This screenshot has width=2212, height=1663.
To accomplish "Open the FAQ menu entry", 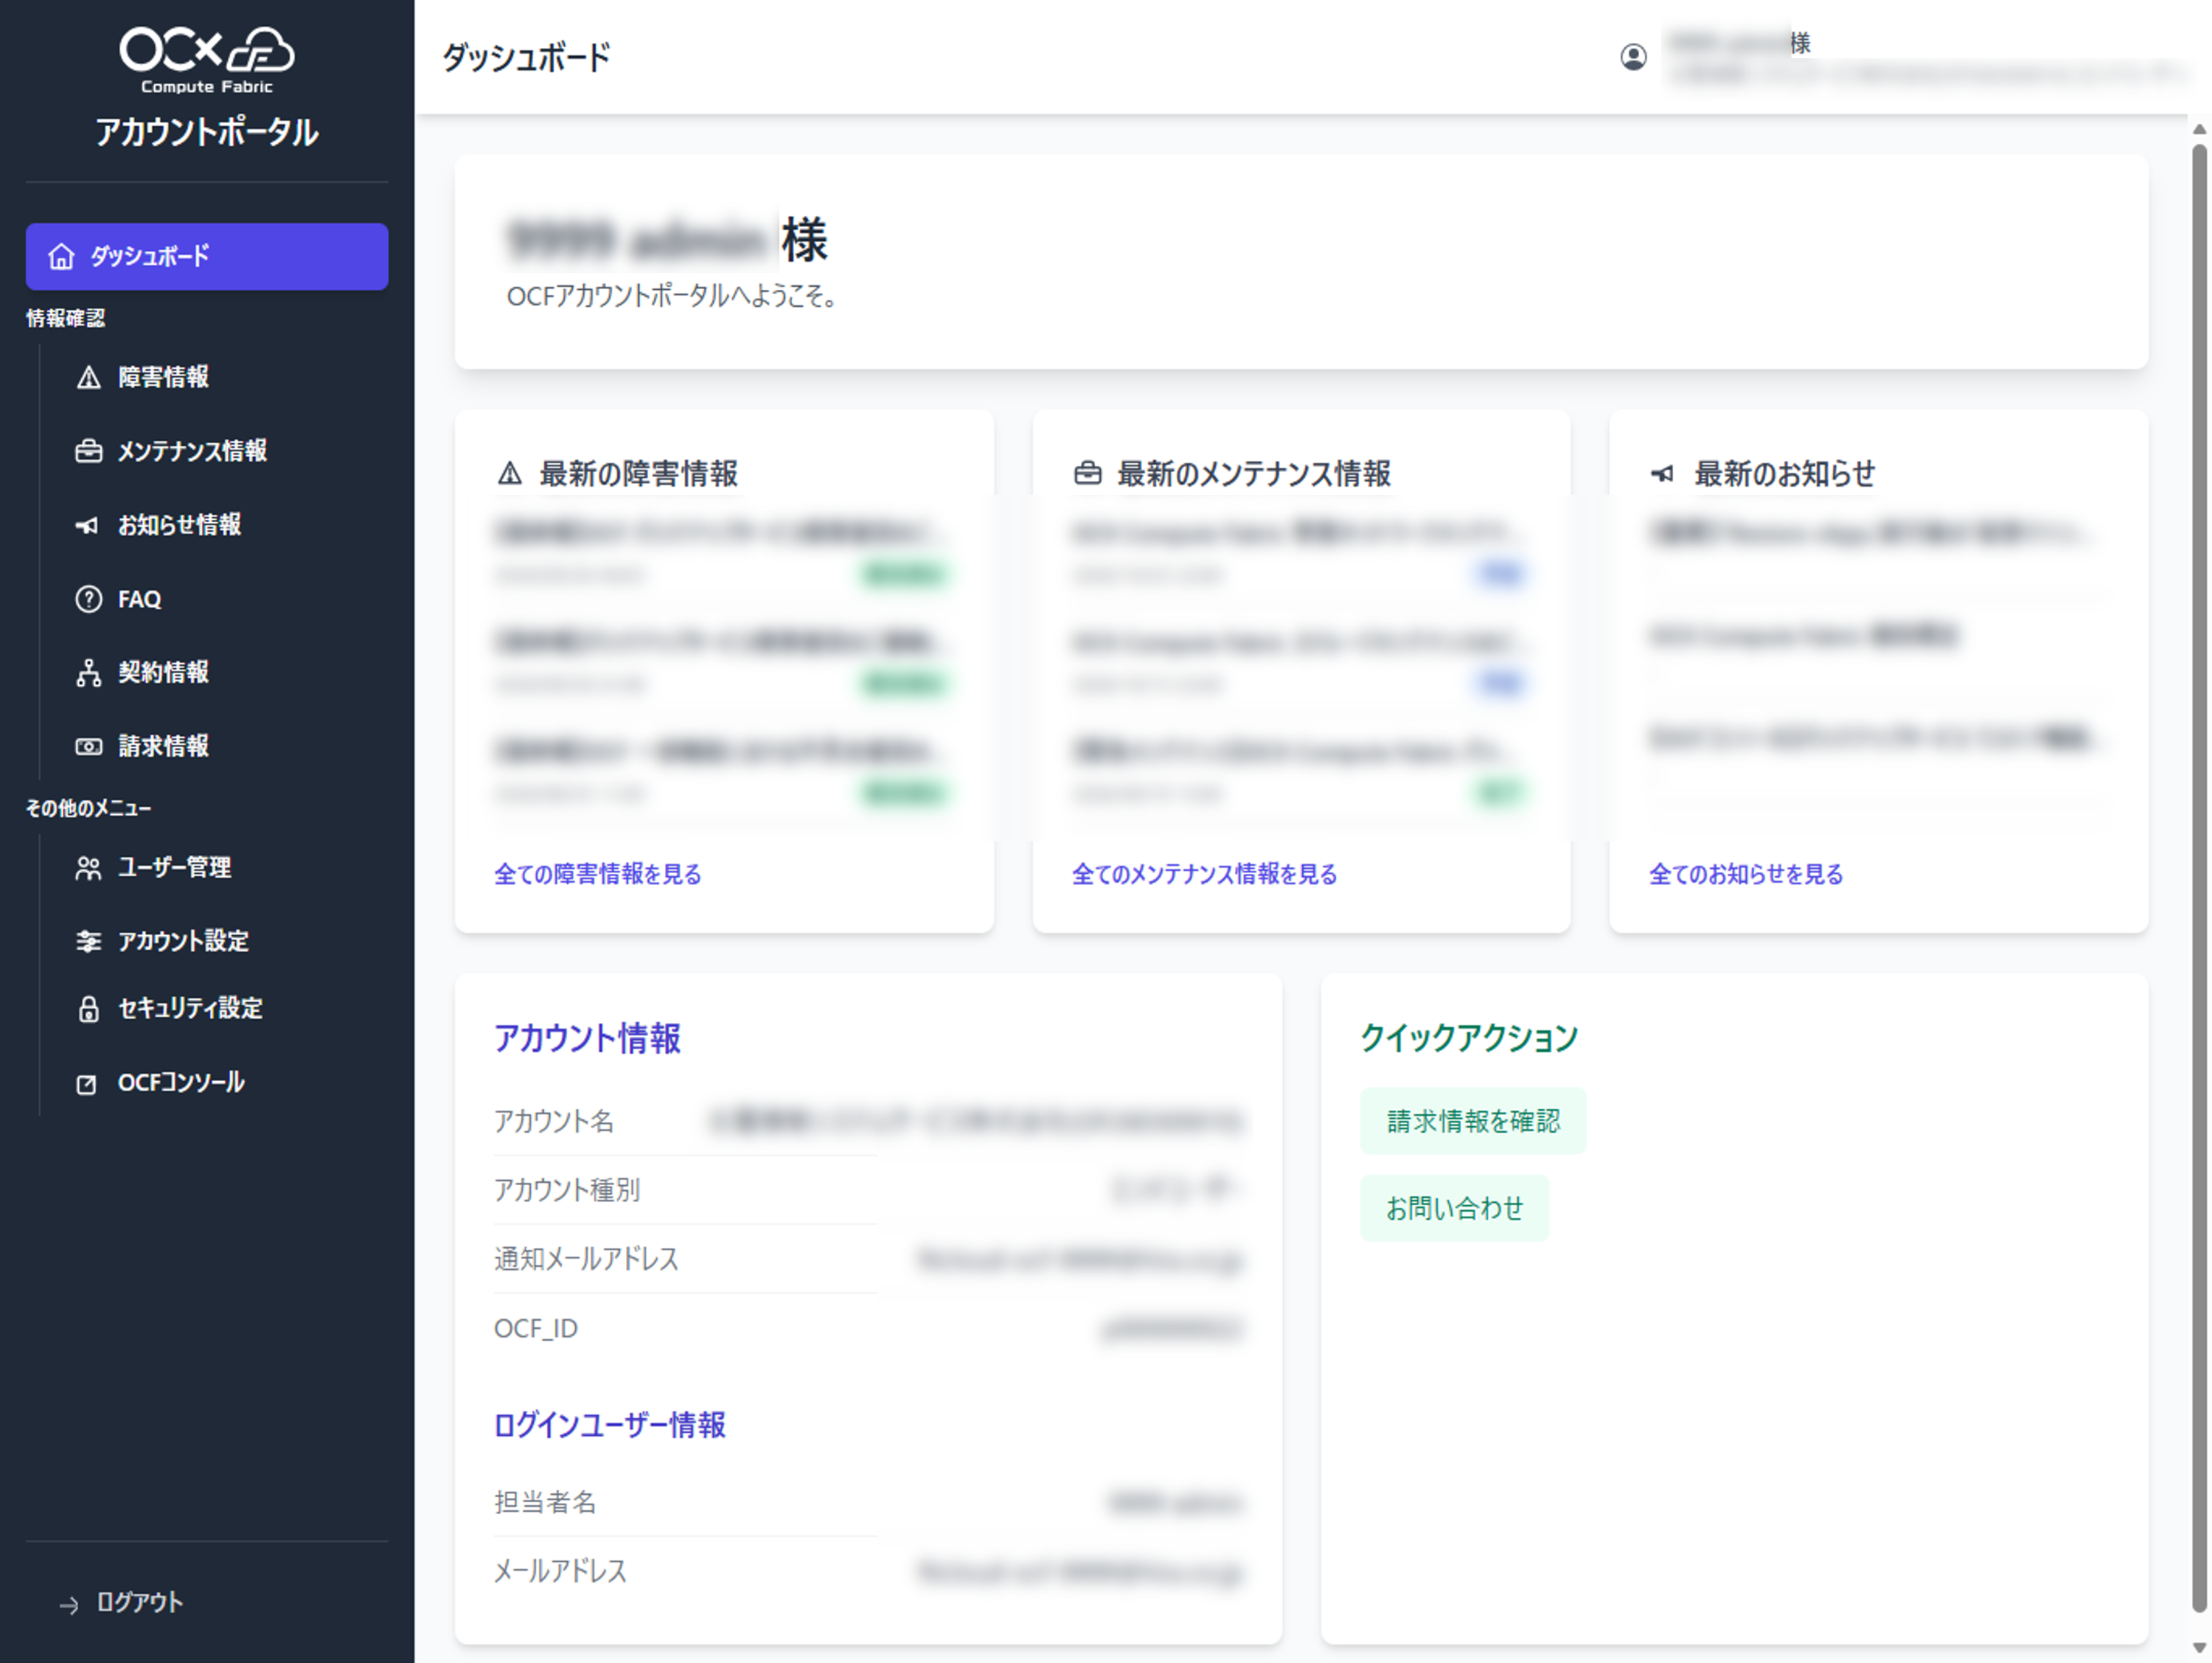I will tap(139, 599).
